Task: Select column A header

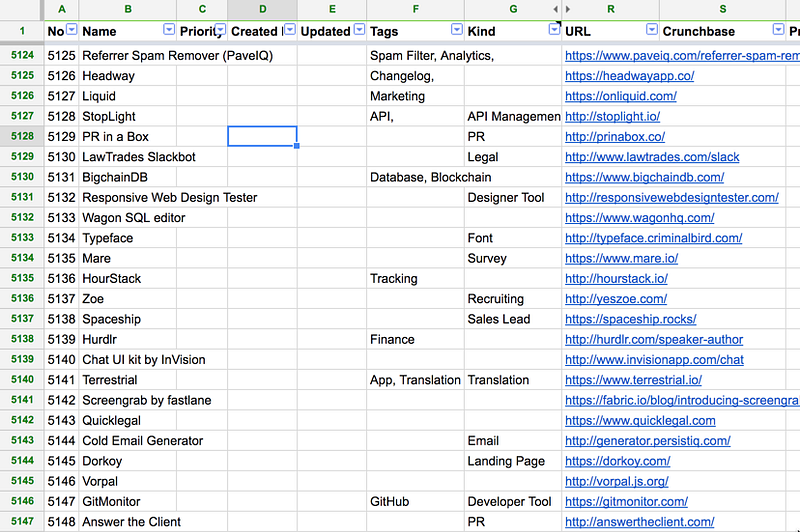Action: (x=62, y=9)
